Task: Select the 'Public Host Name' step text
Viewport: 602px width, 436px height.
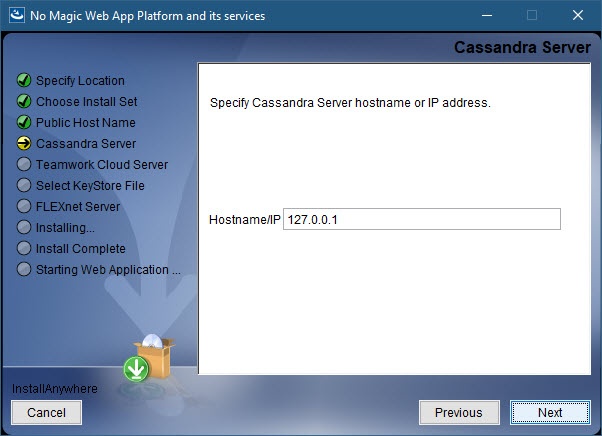Action: (86, 123)
